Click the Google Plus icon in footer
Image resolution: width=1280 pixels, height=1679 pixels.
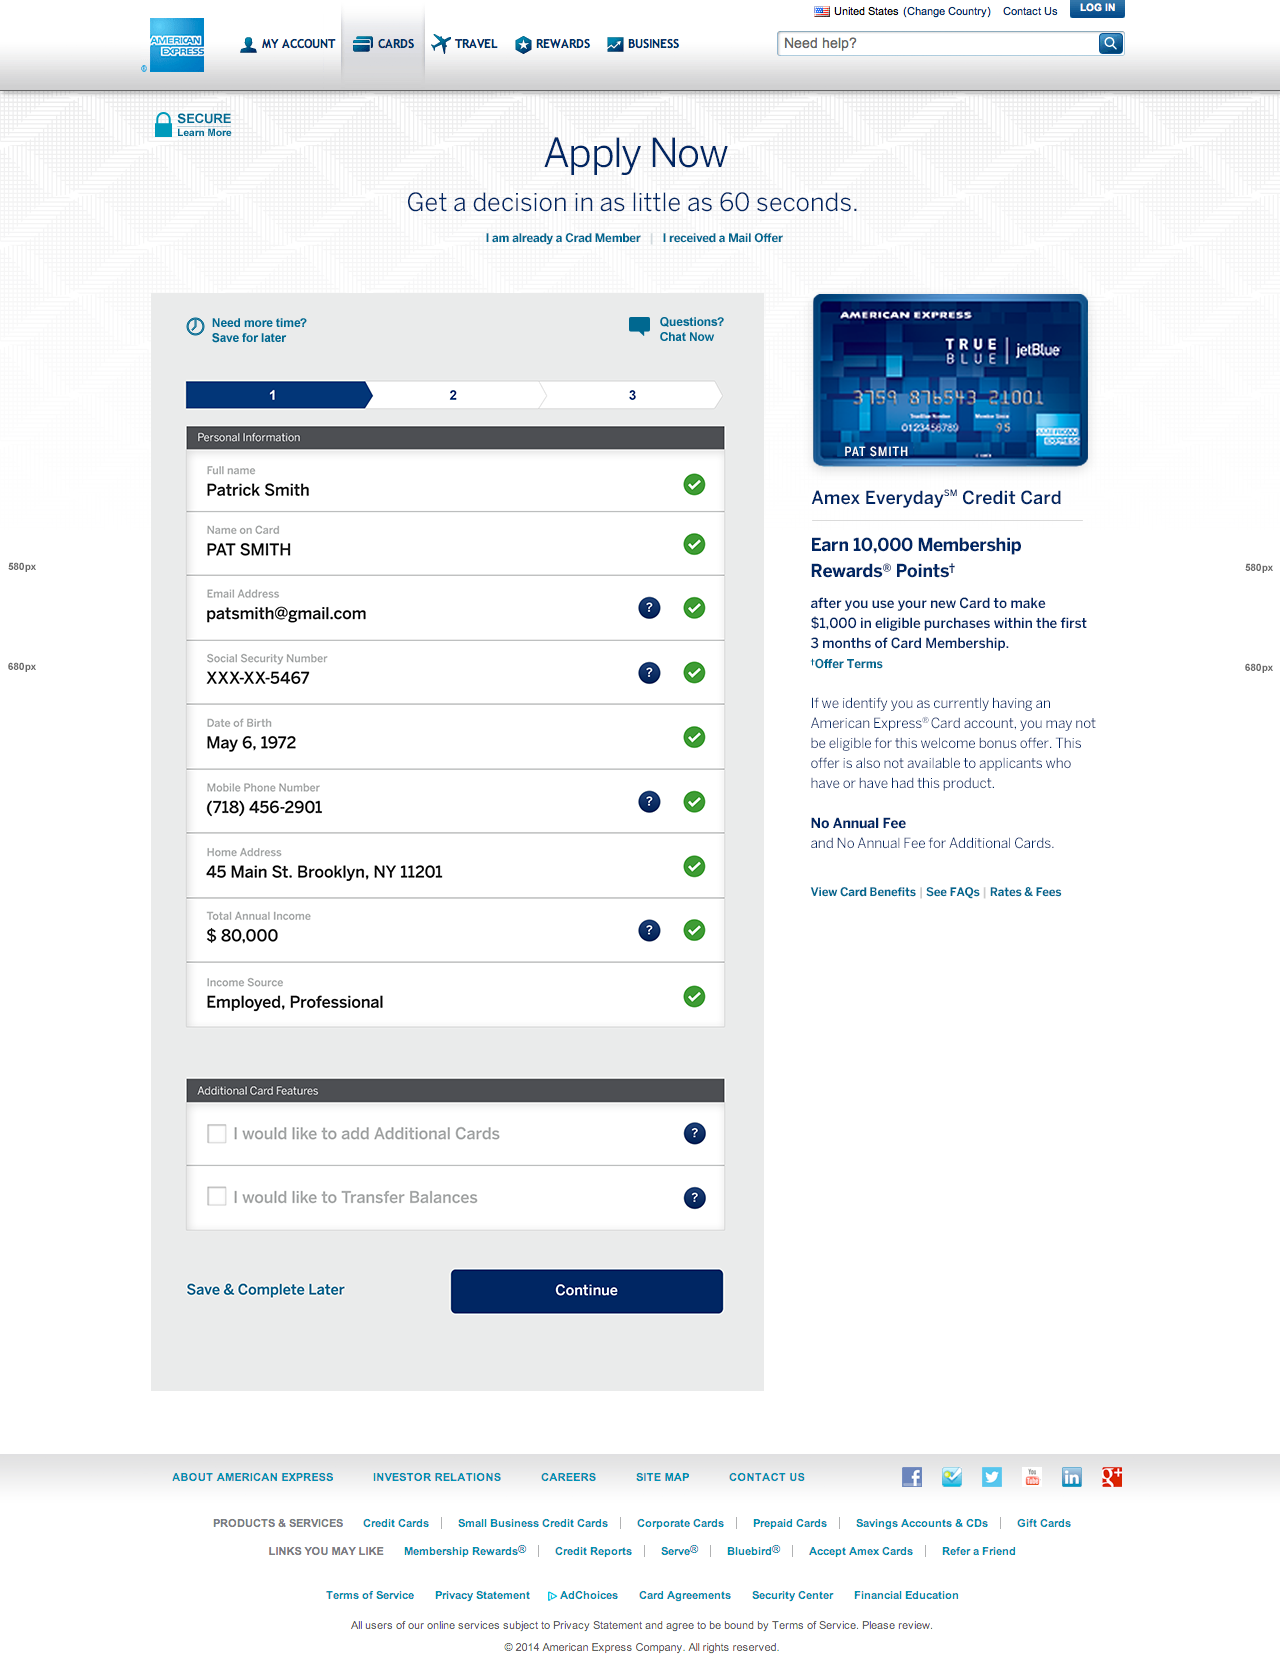coord(1112,1477)
